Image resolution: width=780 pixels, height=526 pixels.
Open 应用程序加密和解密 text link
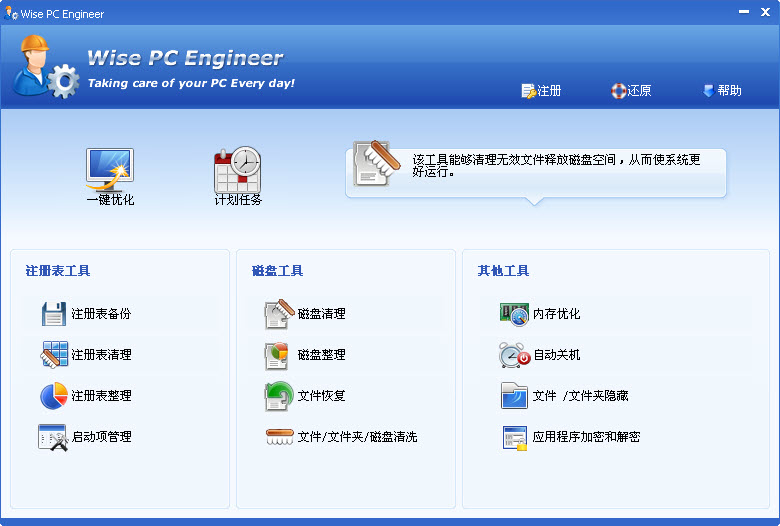point(586,437)
